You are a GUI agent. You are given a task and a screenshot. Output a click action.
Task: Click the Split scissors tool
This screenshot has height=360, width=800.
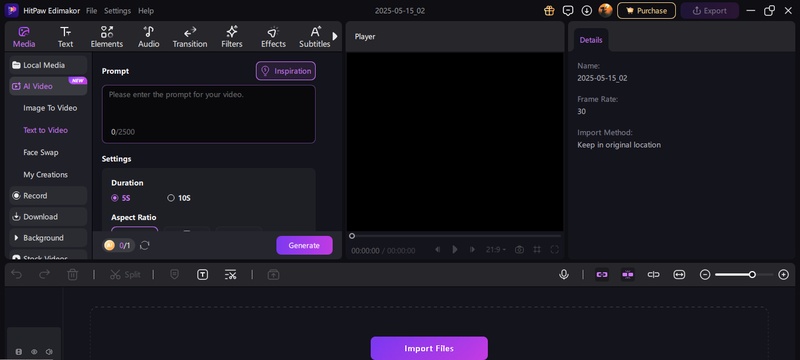(125, 275)
